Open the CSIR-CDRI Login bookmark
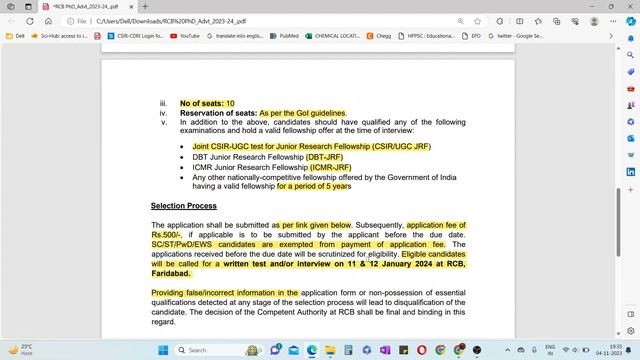The height and width of the screenshot is (360, 640). [x=136, y=36]
